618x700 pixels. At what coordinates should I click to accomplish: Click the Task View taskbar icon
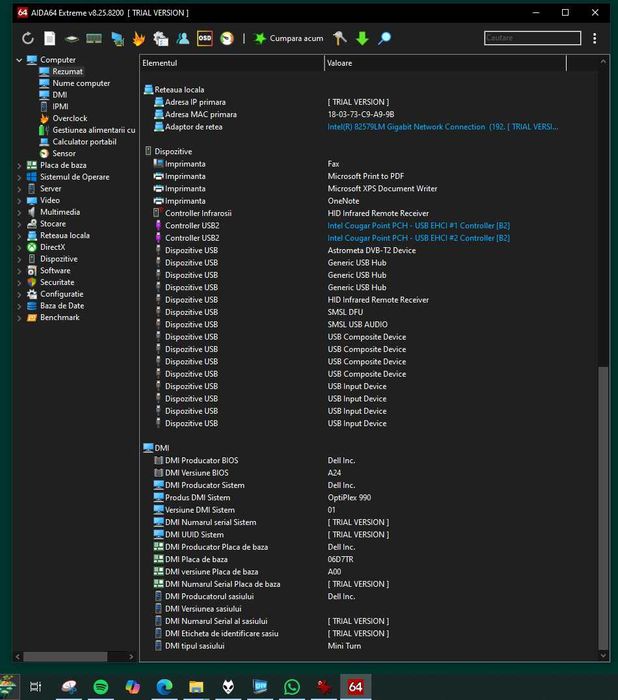click(35, 686)
